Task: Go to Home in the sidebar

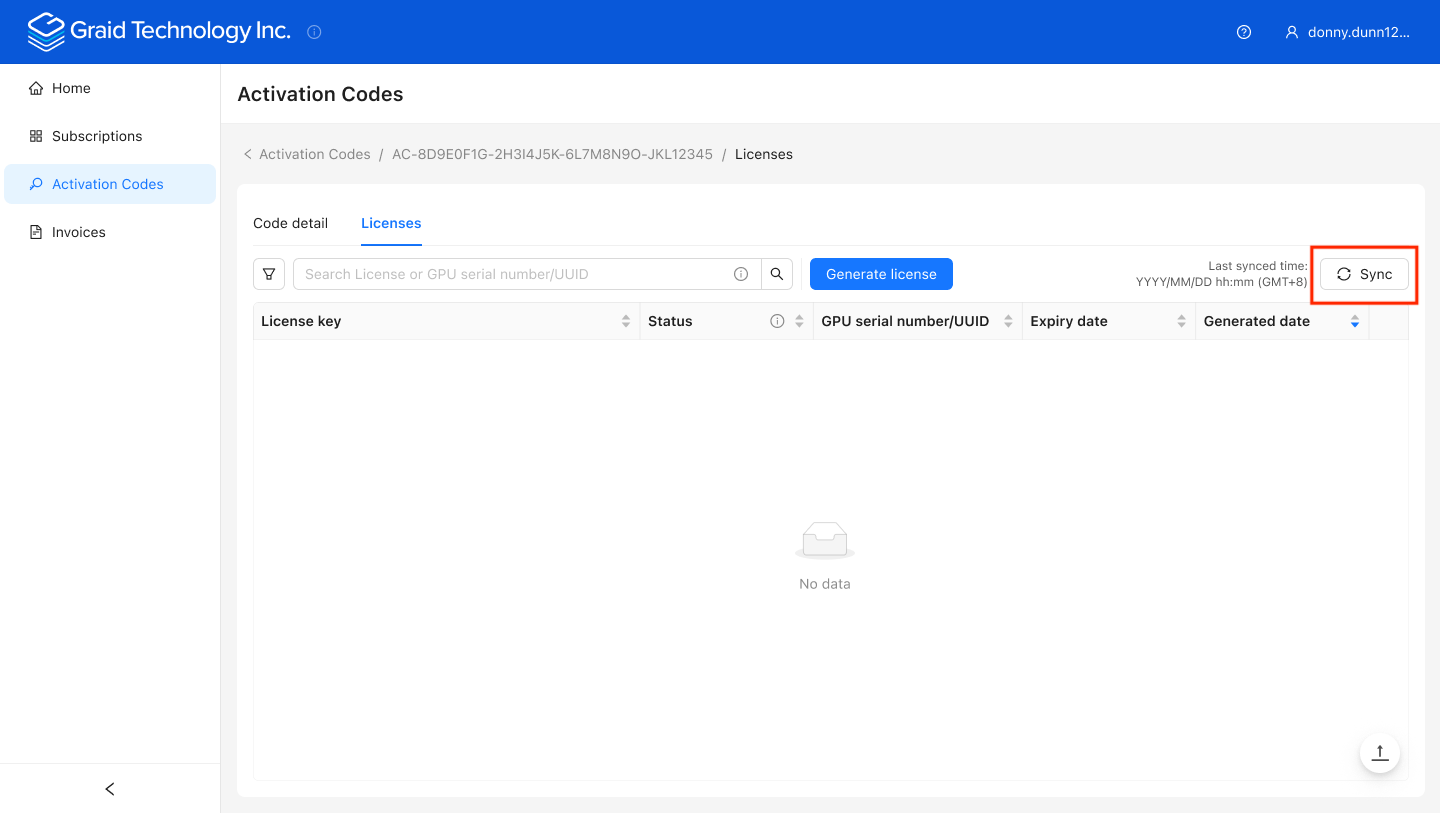Action: (71, 88)
